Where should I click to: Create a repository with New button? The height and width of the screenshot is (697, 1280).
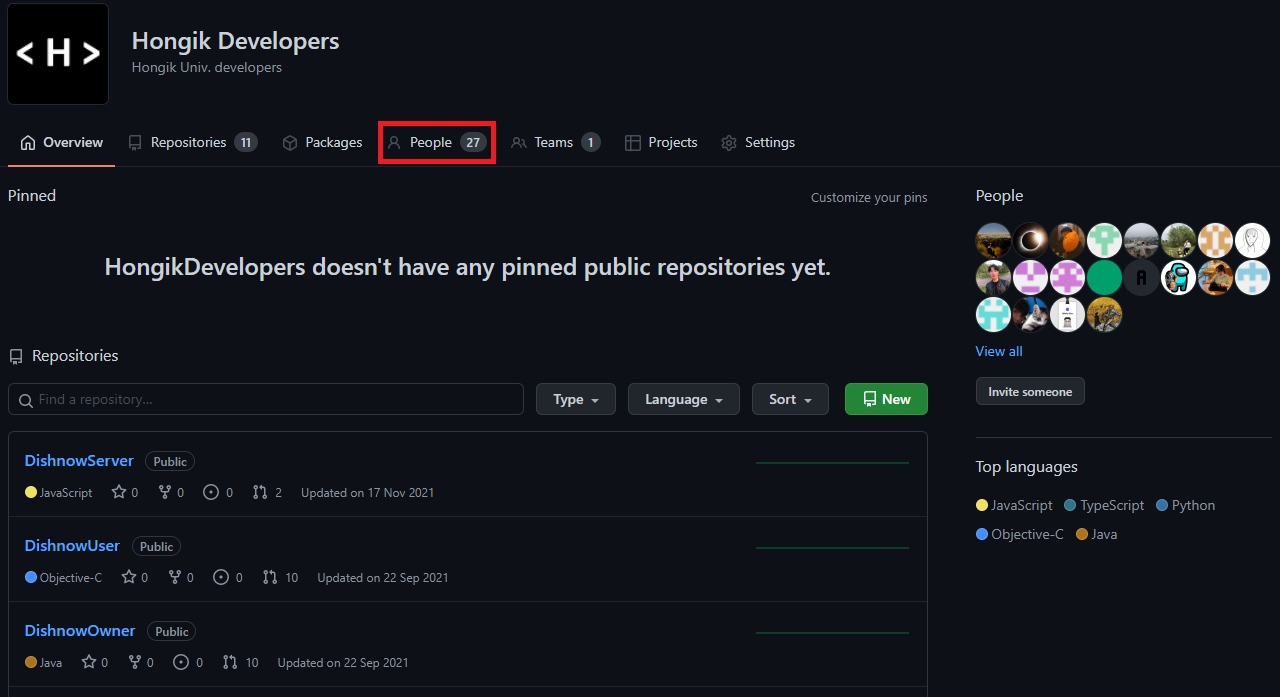886,399
